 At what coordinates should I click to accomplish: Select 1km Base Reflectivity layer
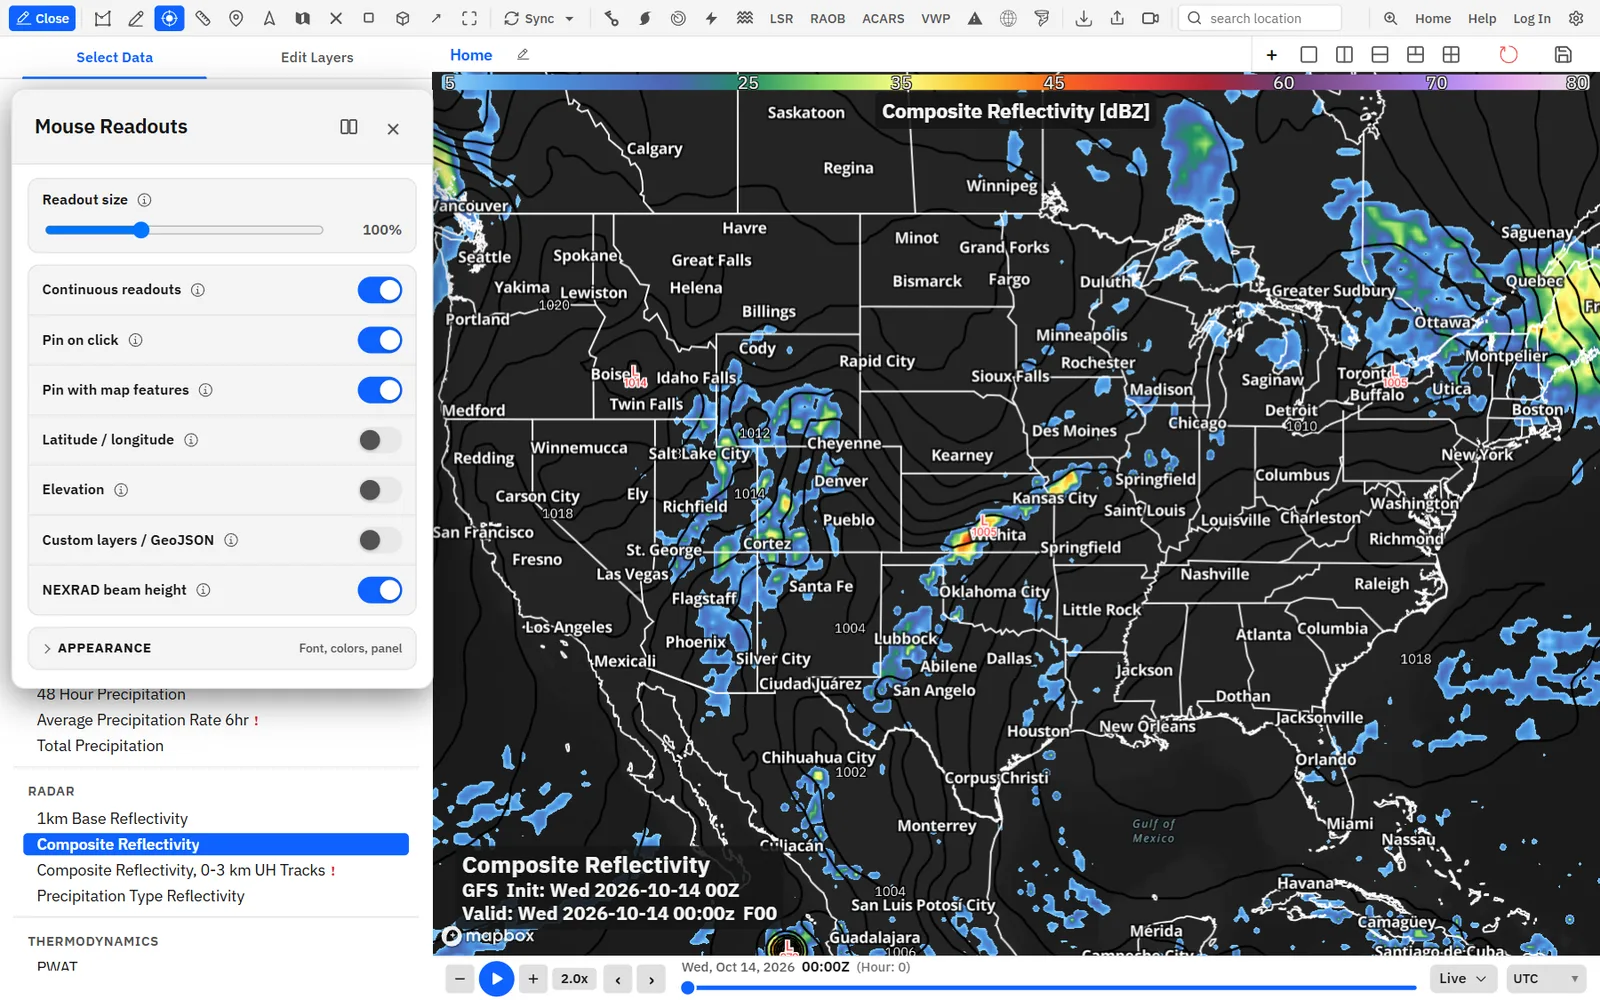(112, 818)
